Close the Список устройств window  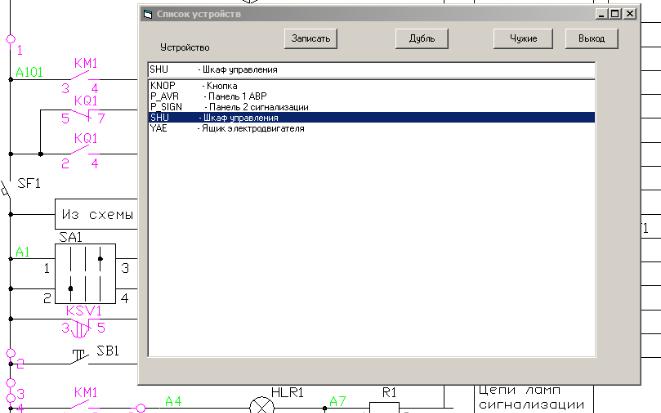pos(629,14)
